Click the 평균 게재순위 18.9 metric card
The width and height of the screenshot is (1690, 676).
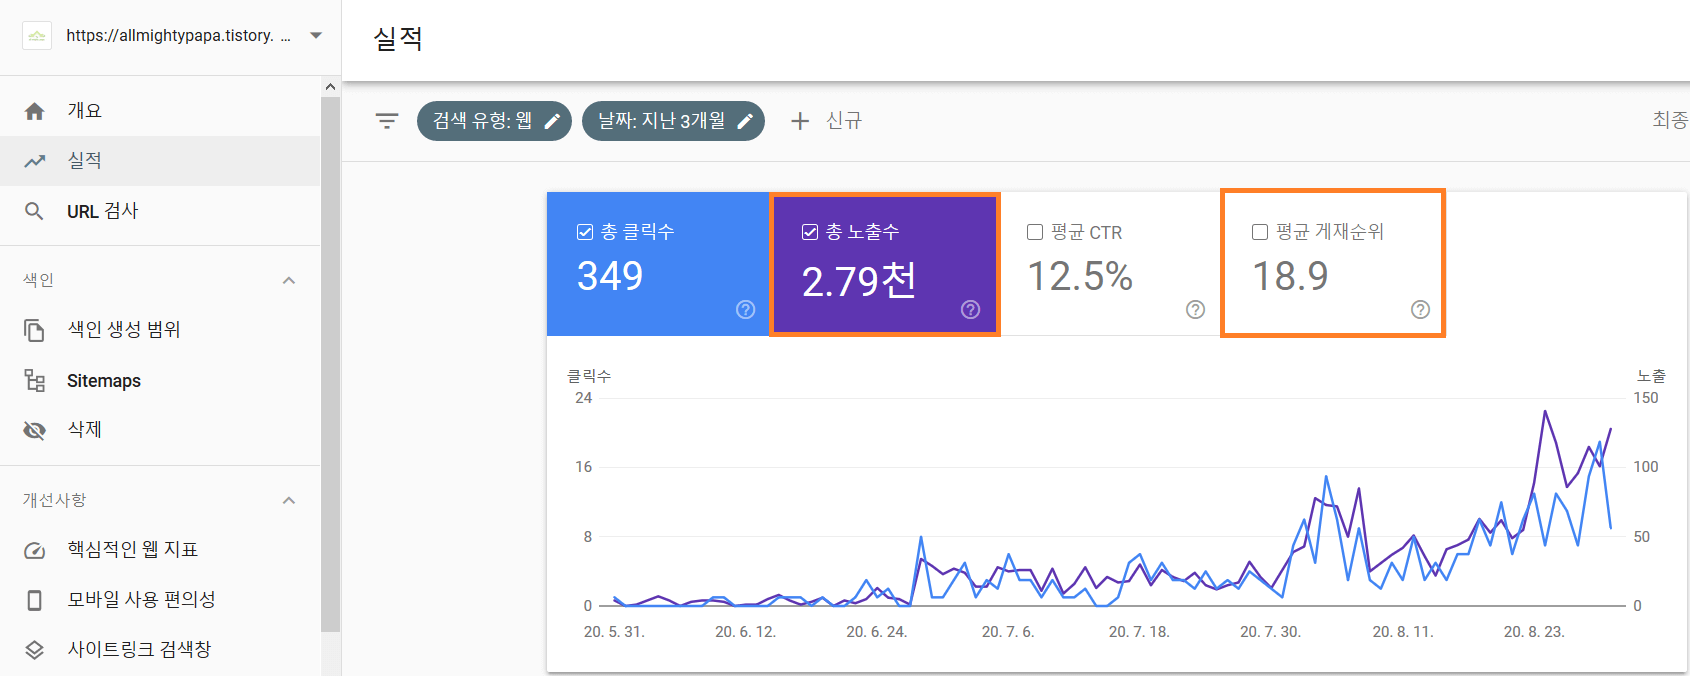click(1333, 264)
